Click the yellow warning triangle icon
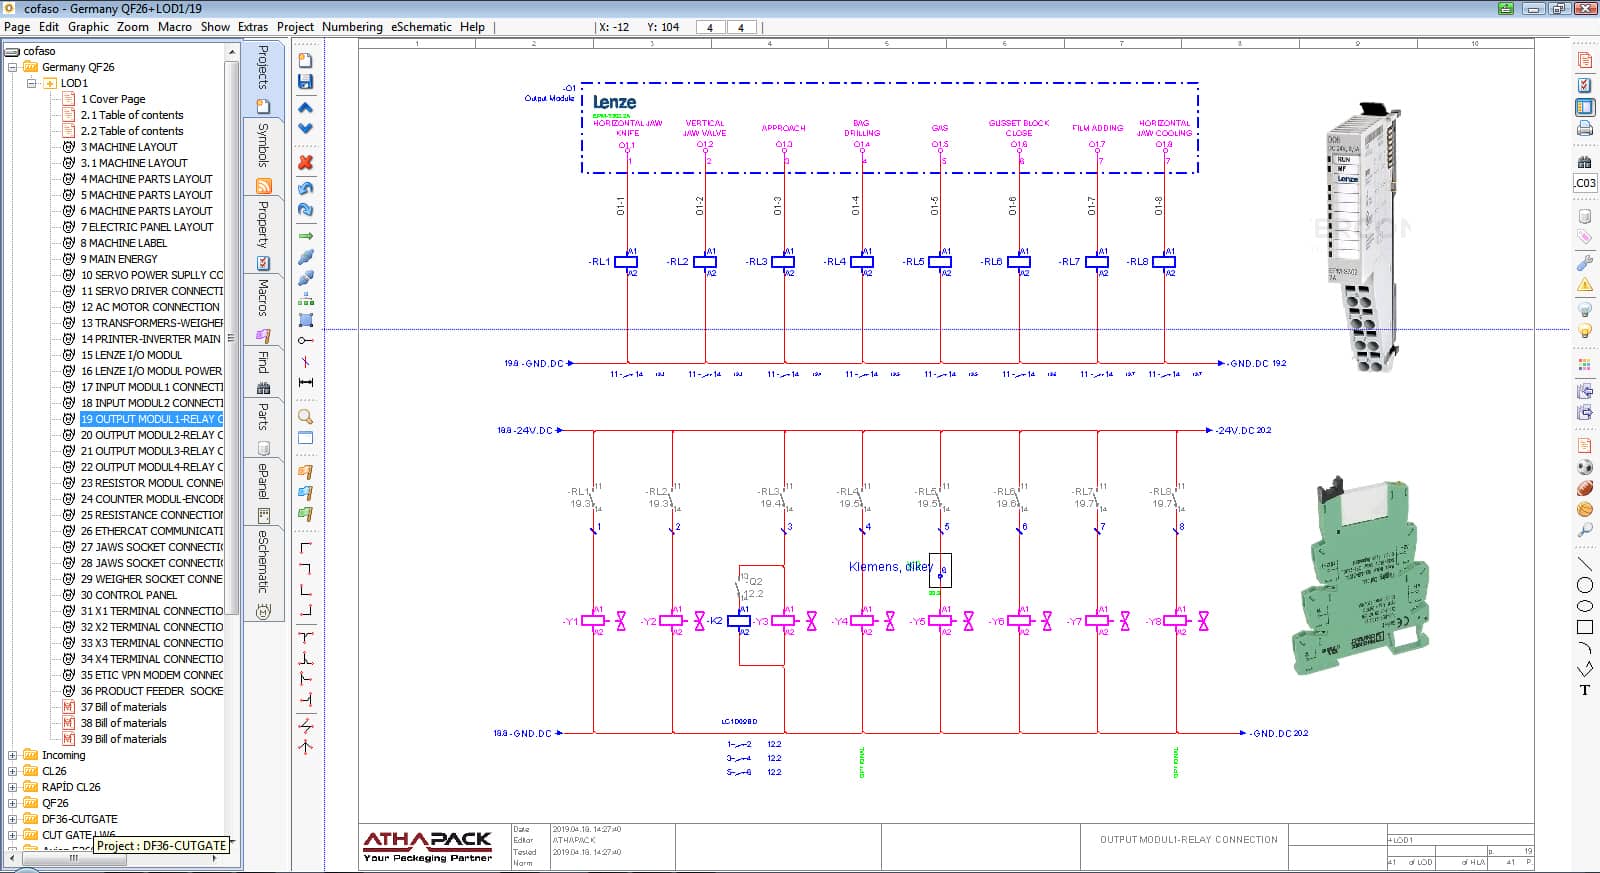 pos(1584,286)
